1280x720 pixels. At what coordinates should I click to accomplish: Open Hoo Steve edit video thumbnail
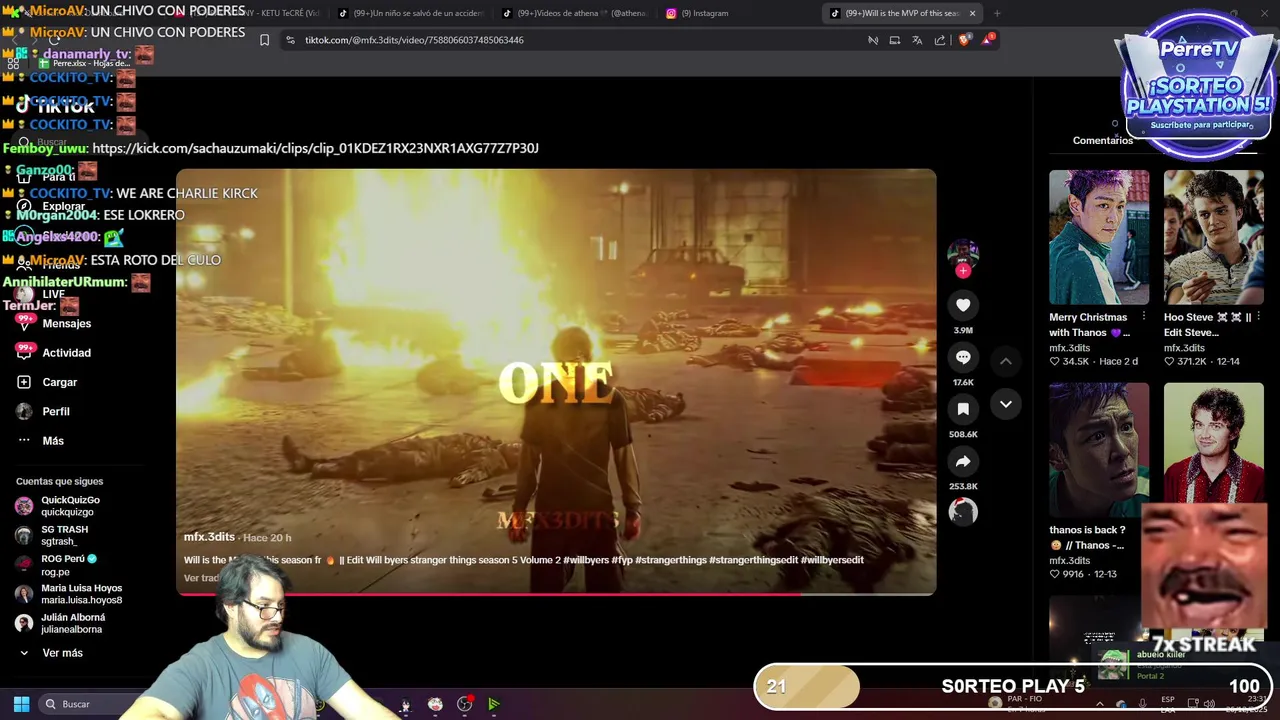[1214, 237]
